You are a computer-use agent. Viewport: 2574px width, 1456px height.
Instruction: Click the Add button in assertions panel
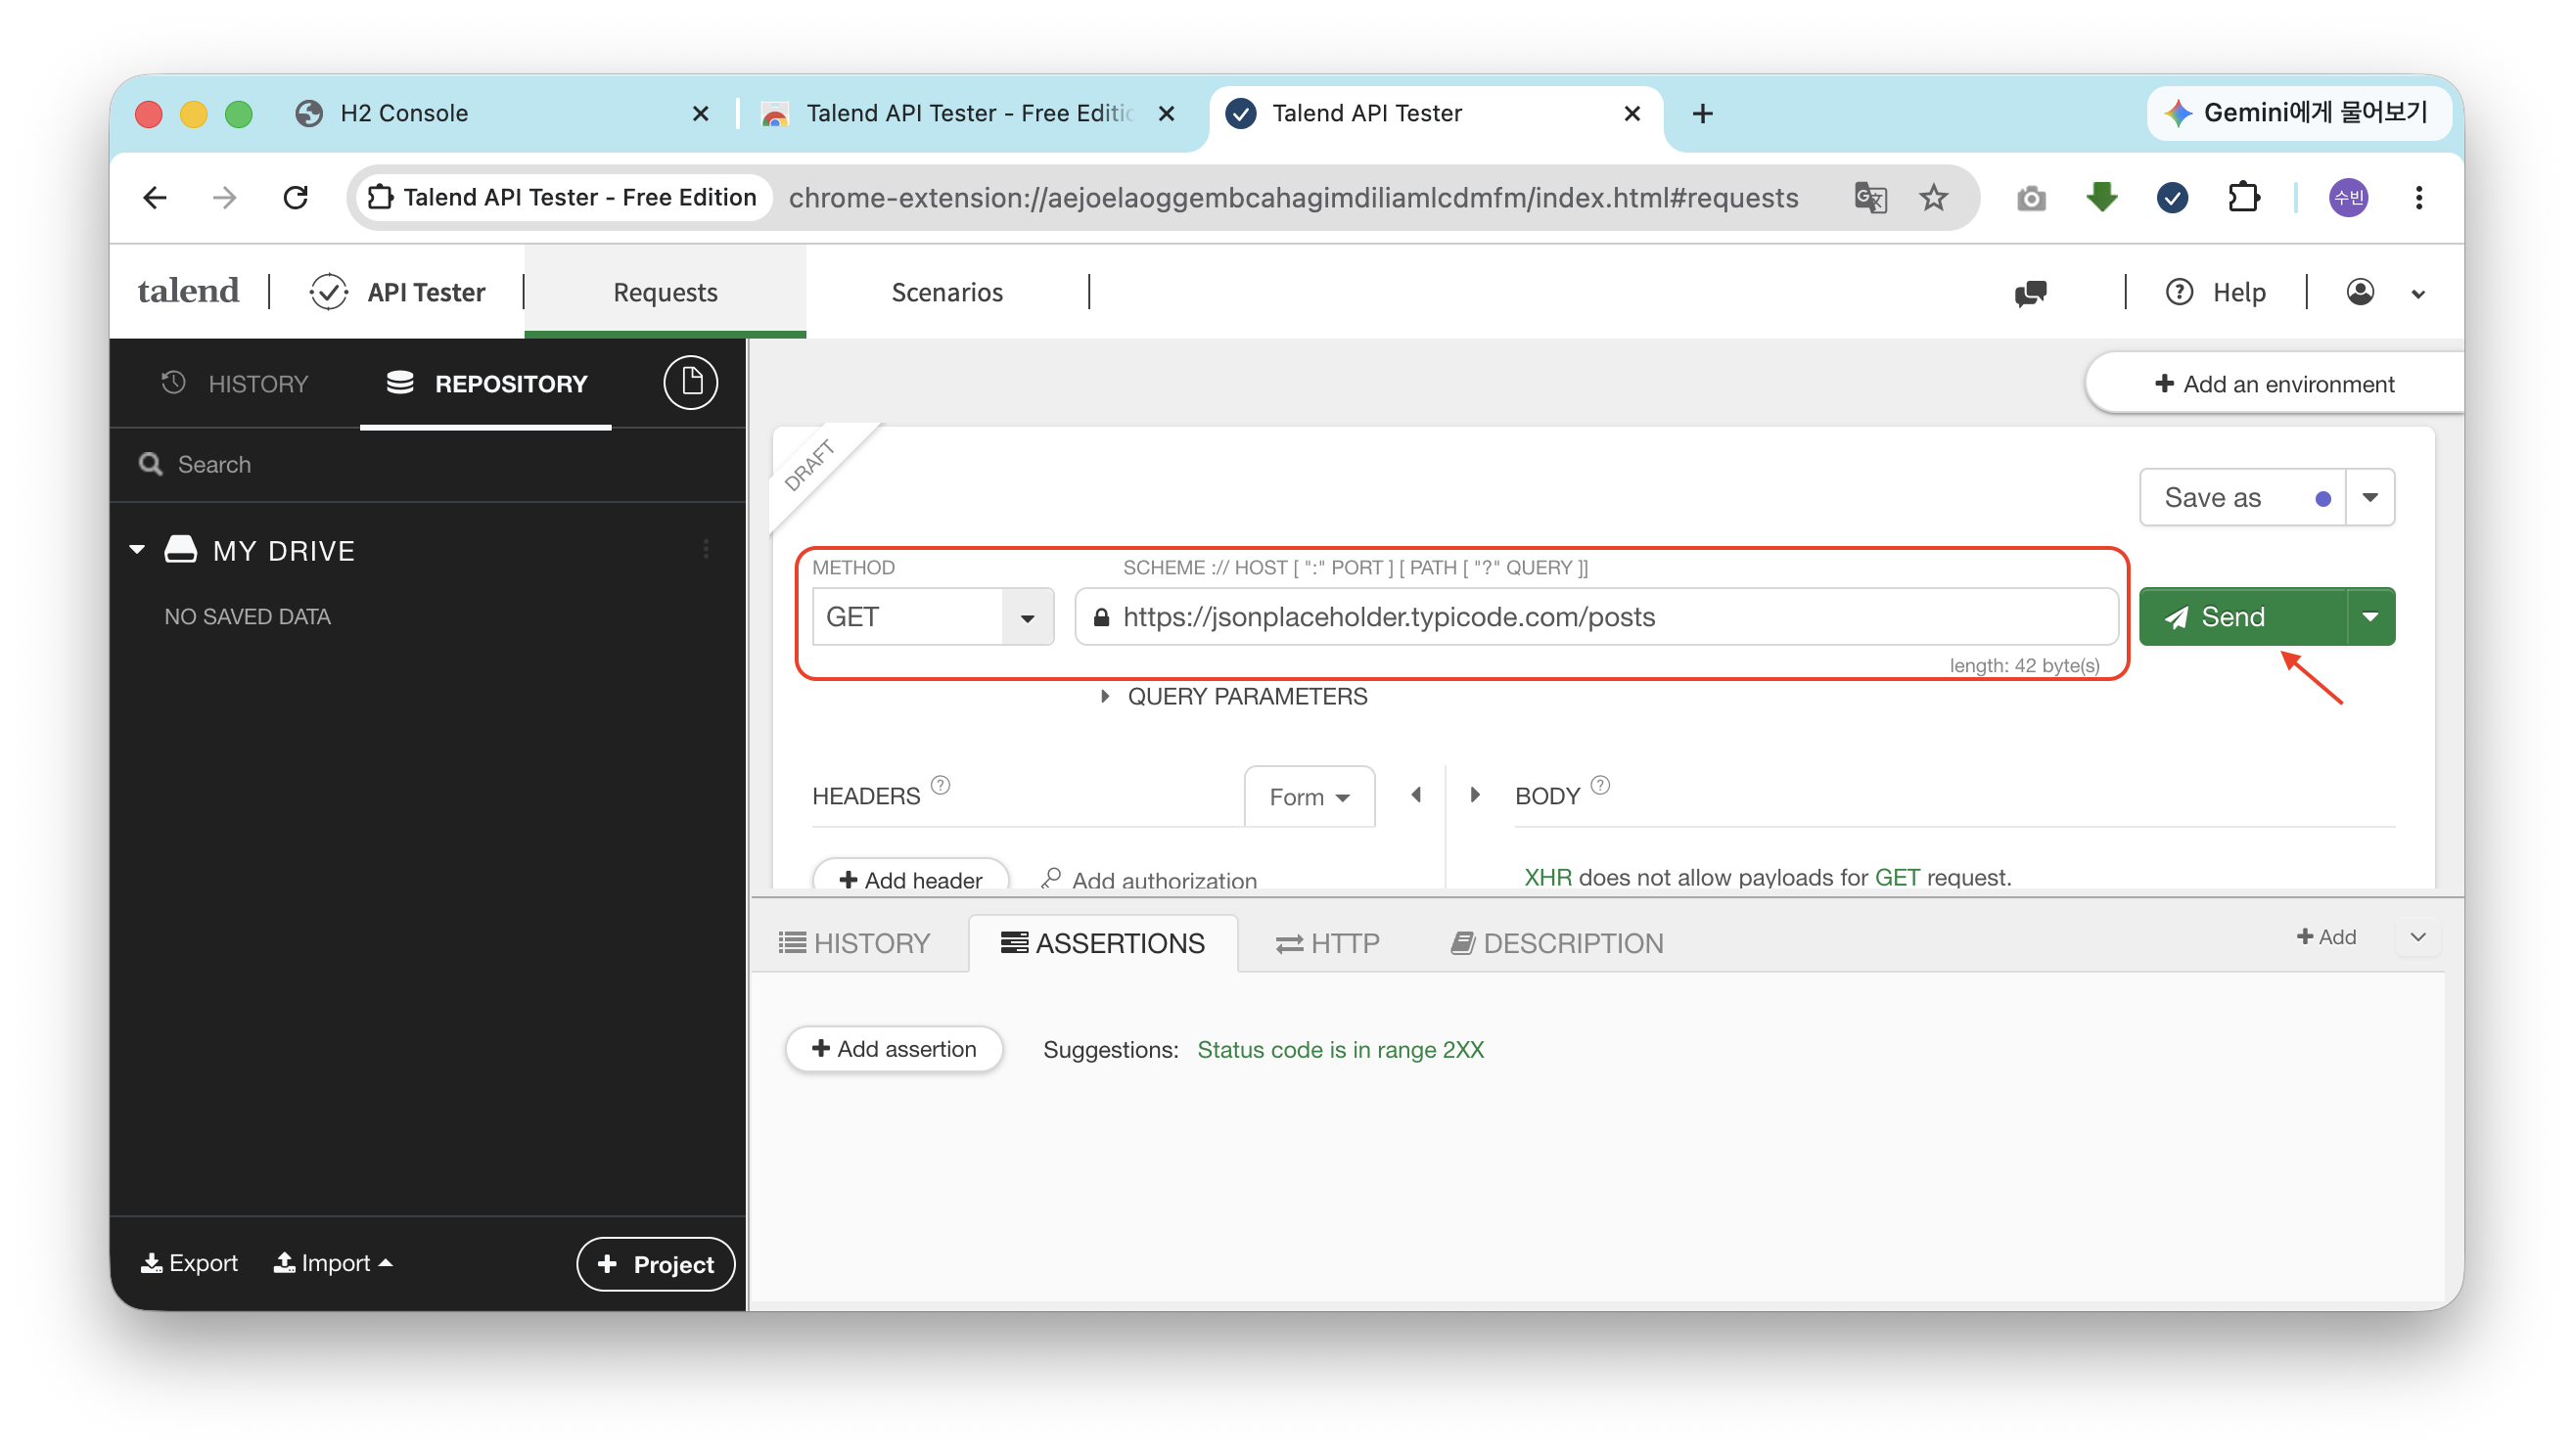tap(2326, 937)
